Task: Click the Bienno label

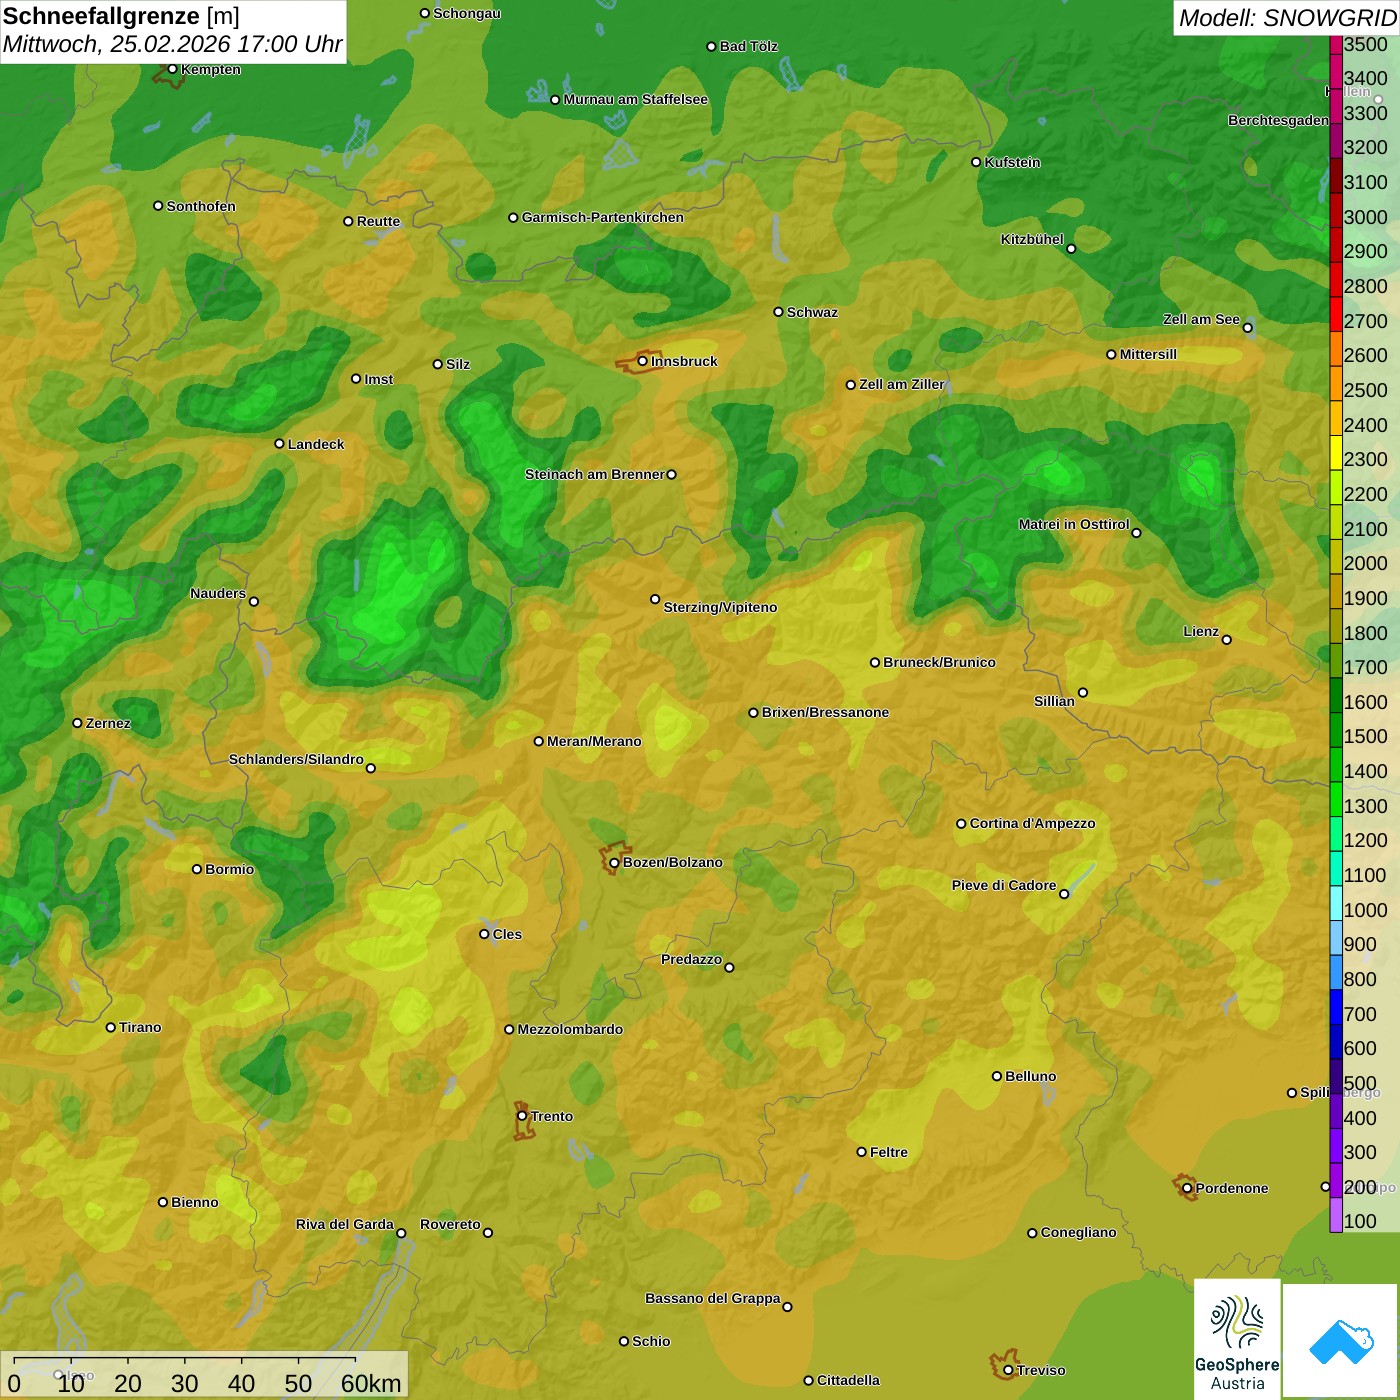Action: [x=194, y=1202]
